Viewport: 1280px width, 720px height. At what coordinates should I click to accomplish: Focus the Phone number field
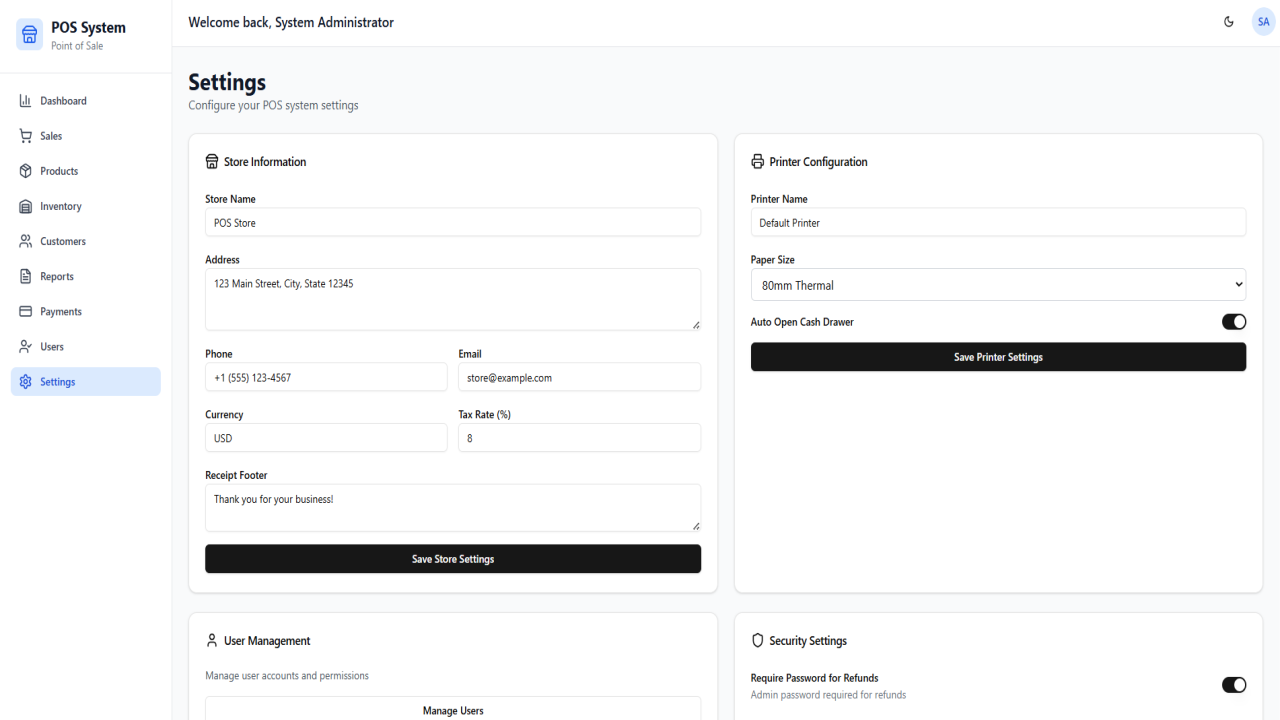coord(326,377)
